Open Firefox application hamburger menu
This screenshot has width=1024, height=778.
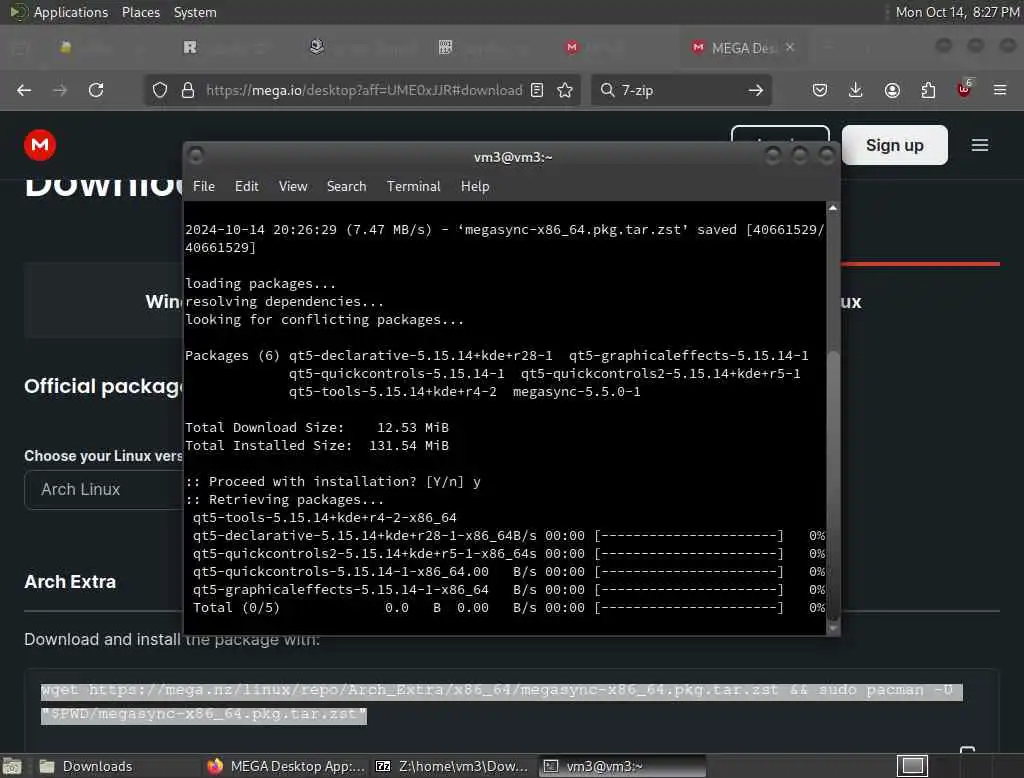click(x=1000, y=90)
